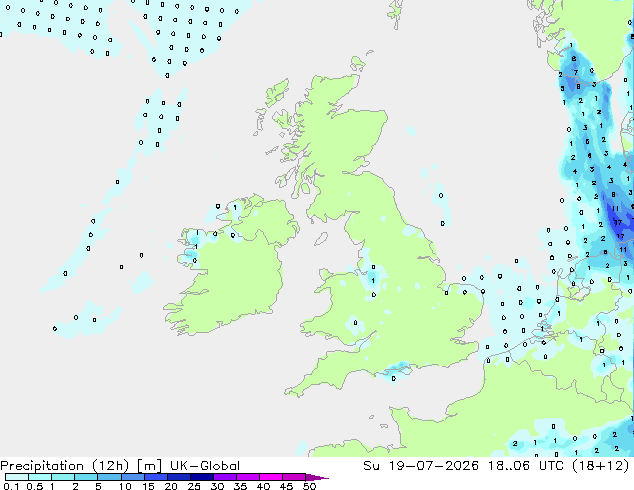The width and height of the screenshot is (634, 490).
Task: Click the '(12h)' interval label
Action: (110, 466)
